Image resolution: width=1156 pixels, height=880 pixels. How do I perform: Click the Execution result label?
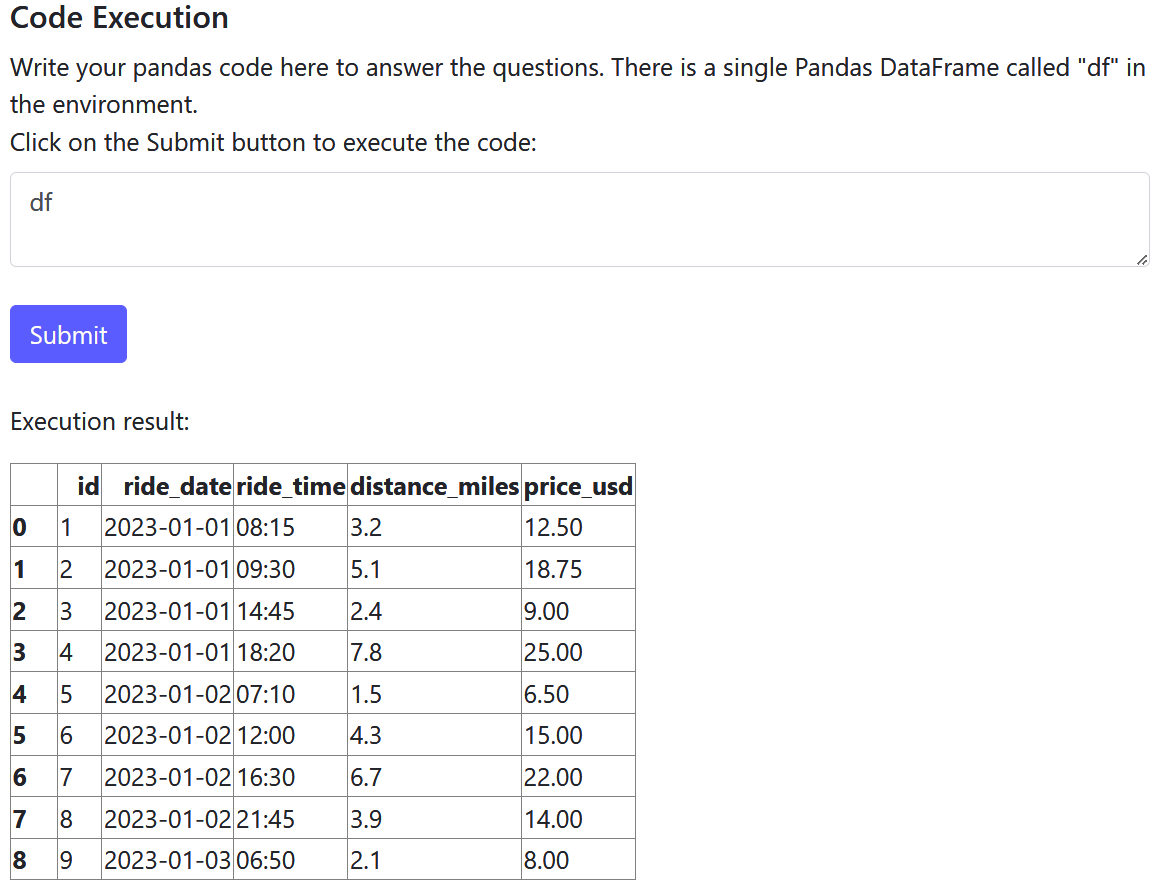(x=100, y=421)
